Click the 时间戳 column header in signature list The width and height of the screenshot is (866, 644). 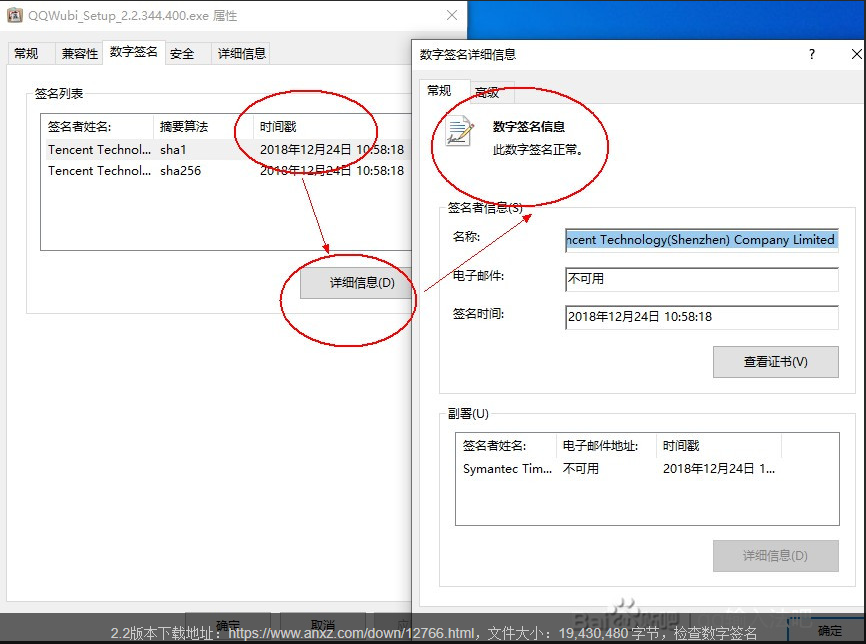point(331,127)
